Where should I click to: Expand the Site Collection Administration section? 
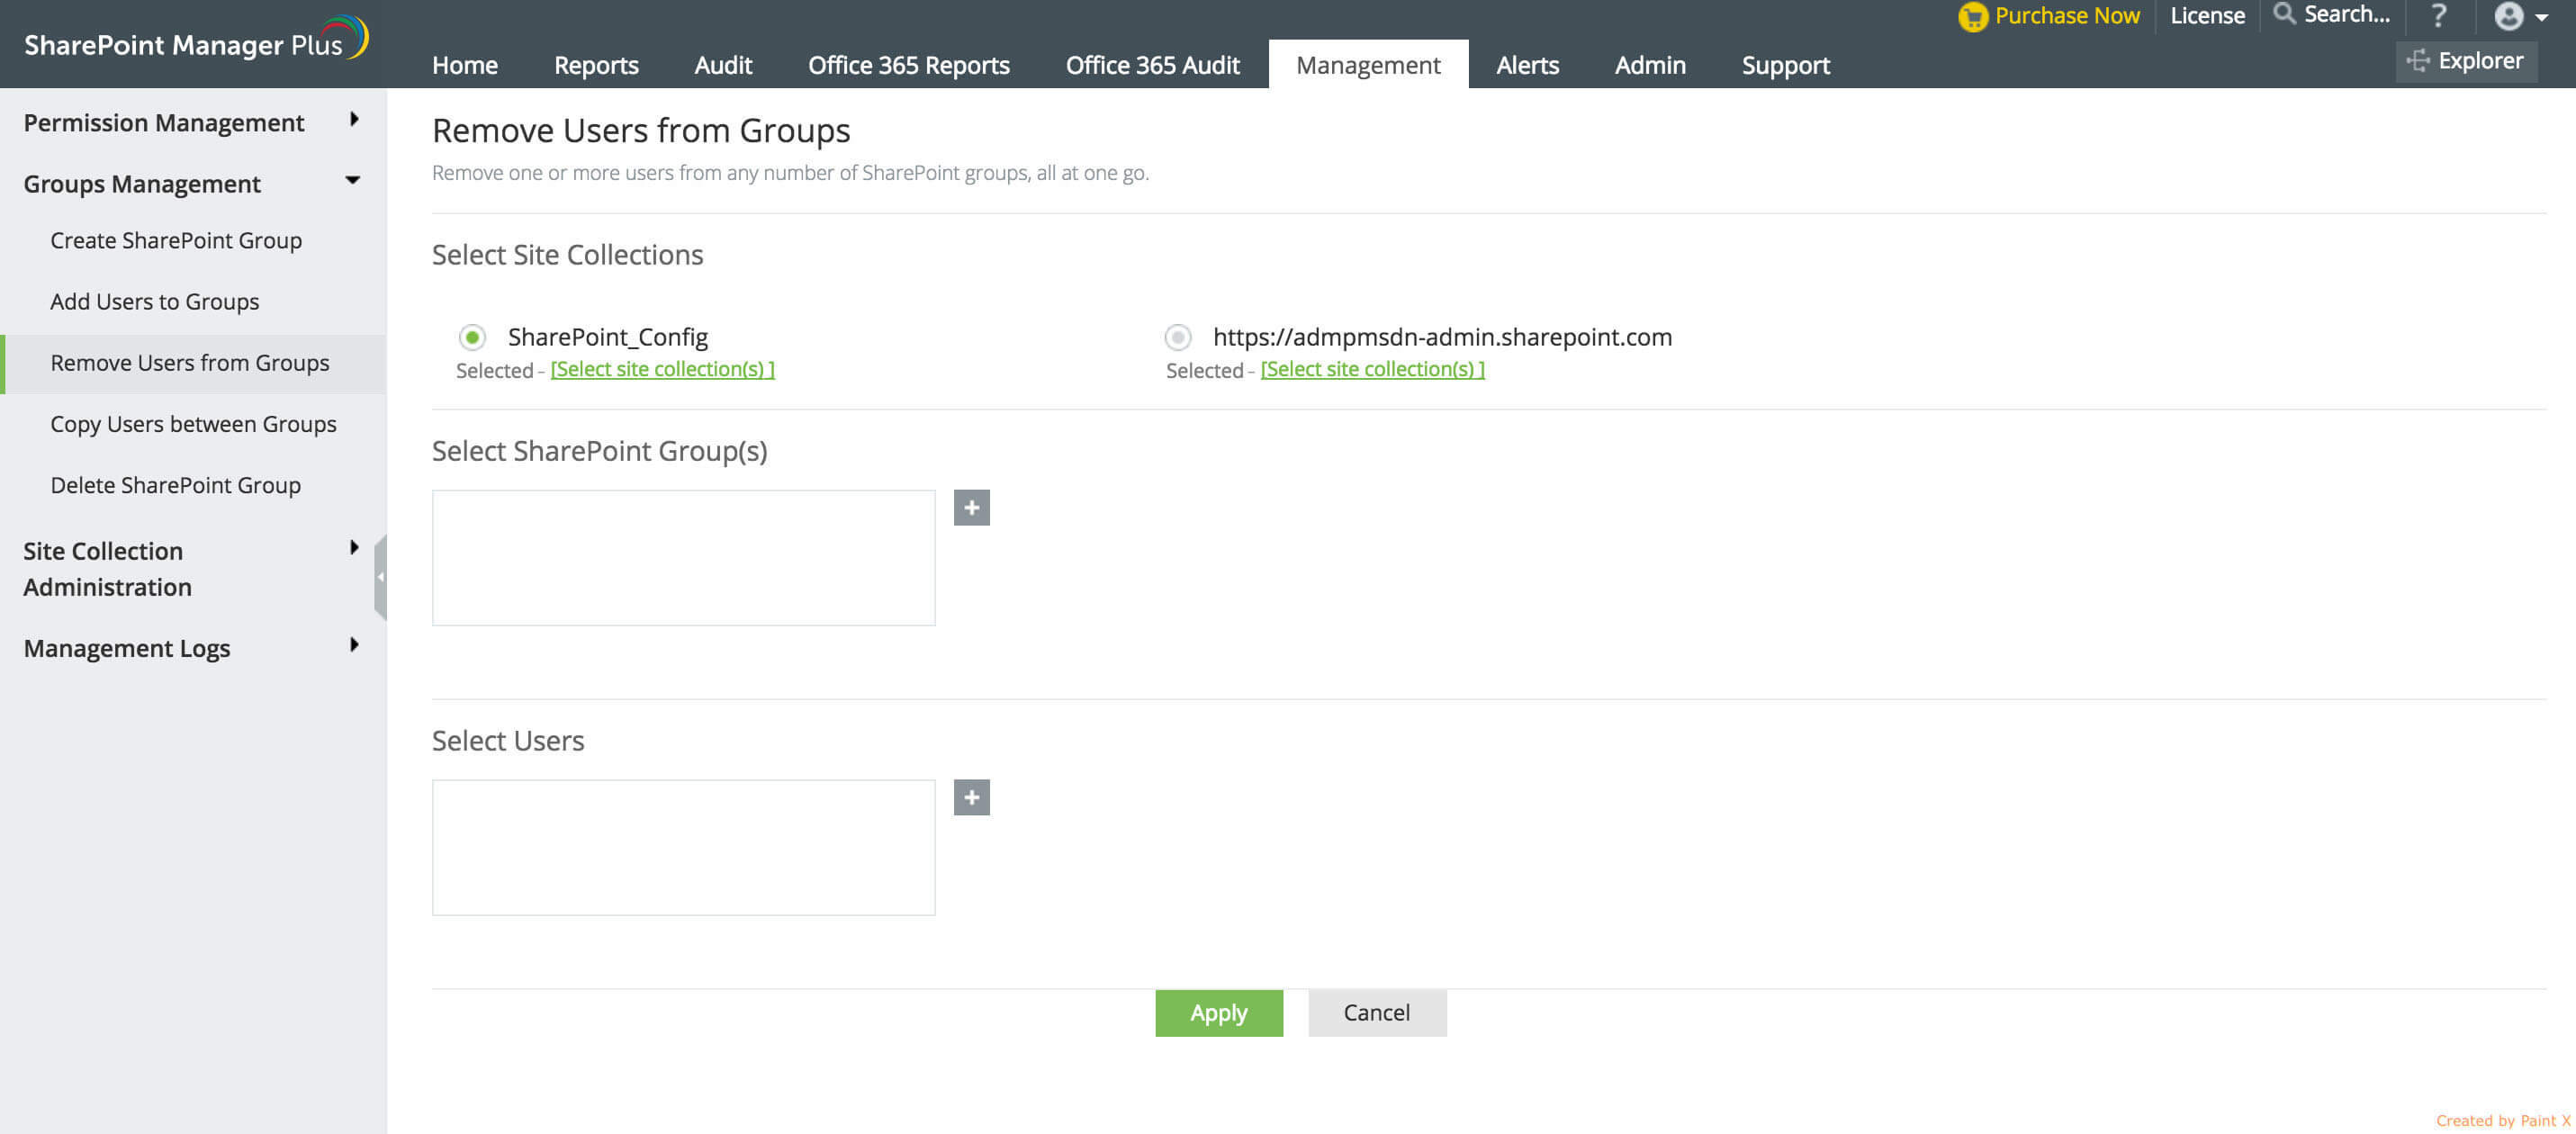coord(353,548)
